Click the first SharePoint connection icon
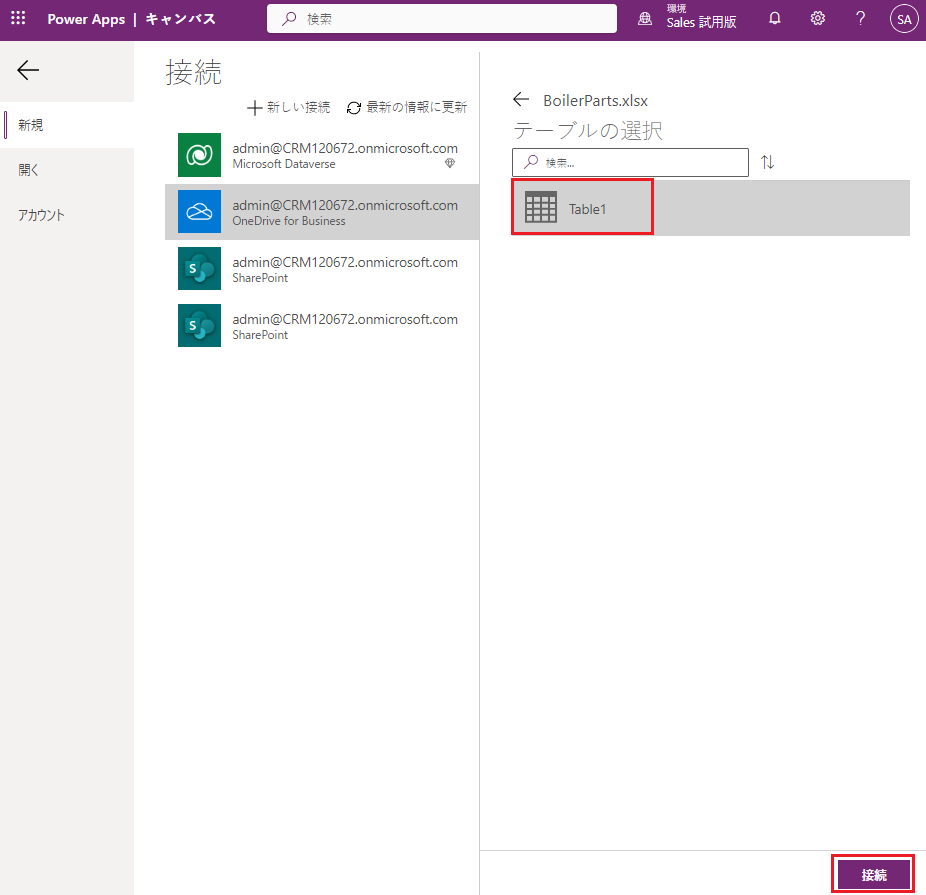926x895 pixels. [x=200, y=269]
